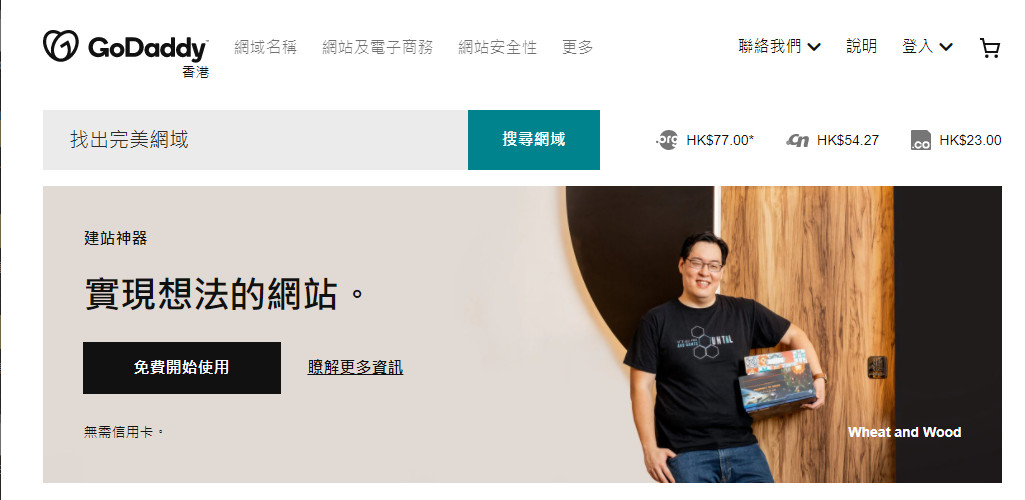Open the 網站及電子商務 menu
This screenshot has width=1025, height=500.
point(377,47)
